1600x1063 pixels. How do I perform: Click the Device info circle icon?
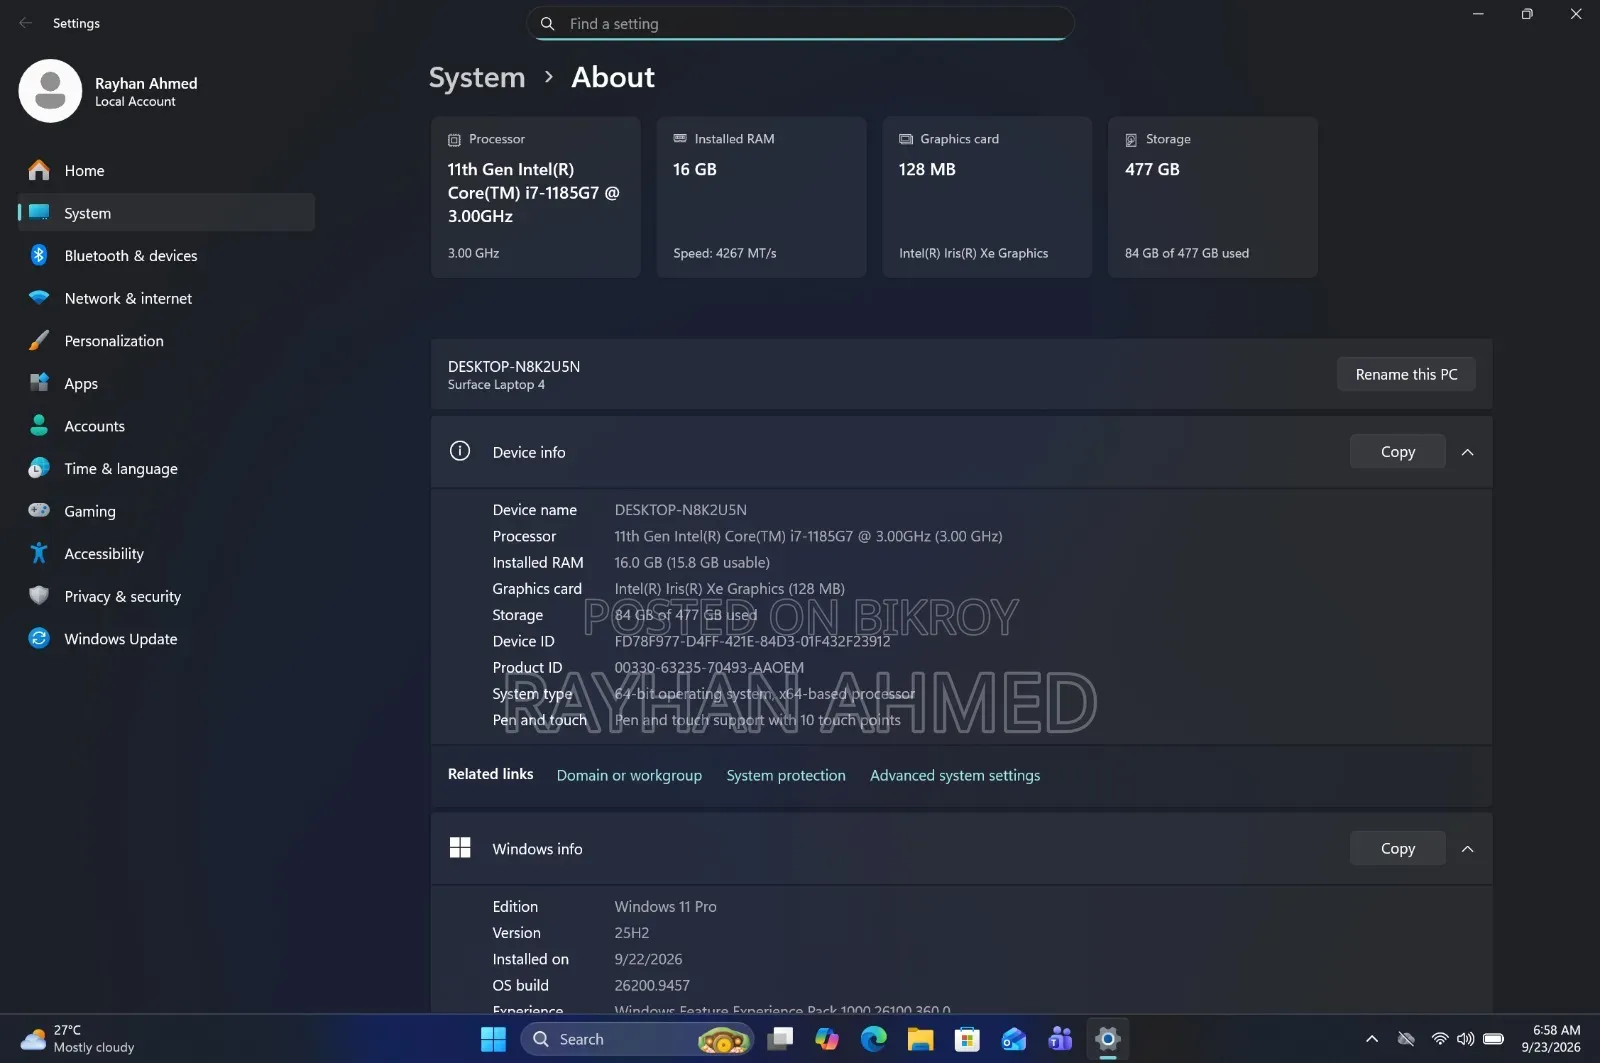click(x=460, y=451)
